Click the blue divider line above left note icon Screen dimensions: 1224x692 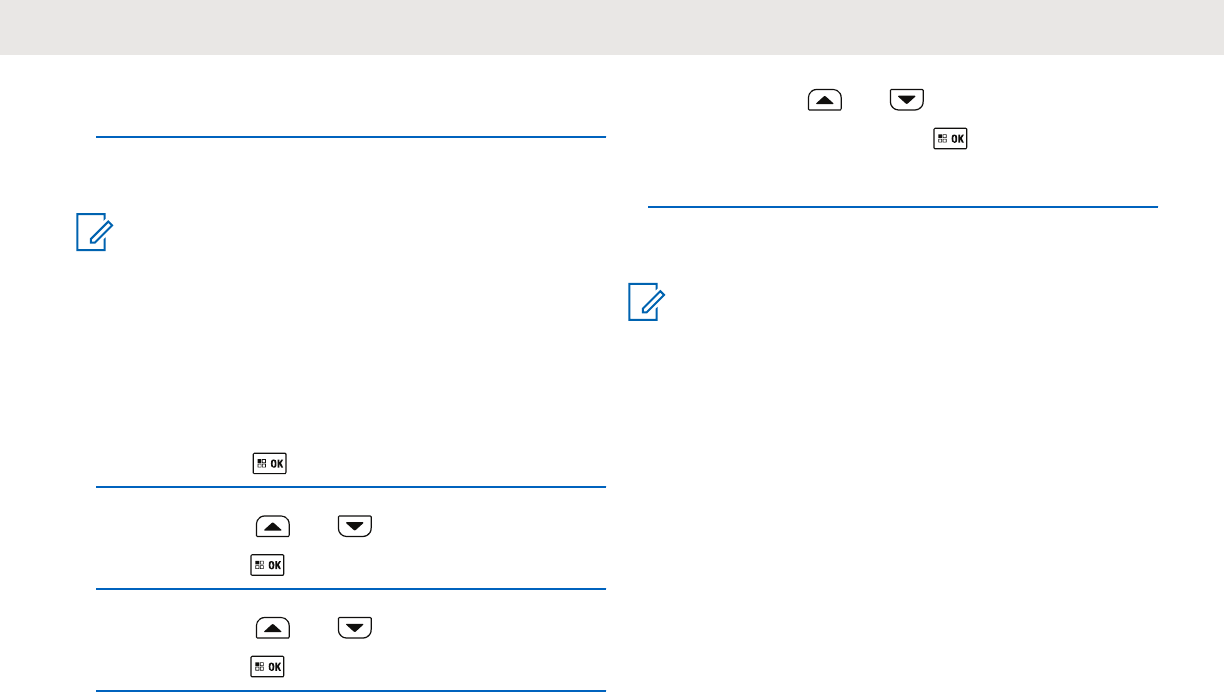(350, 137)
